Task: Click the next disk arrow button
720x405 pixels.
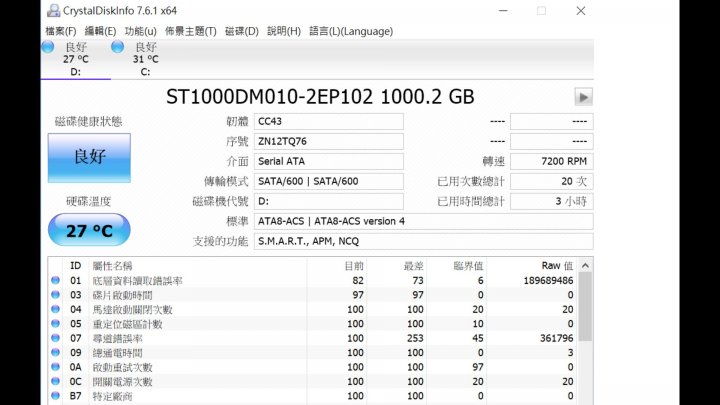Action: point(583,97)
